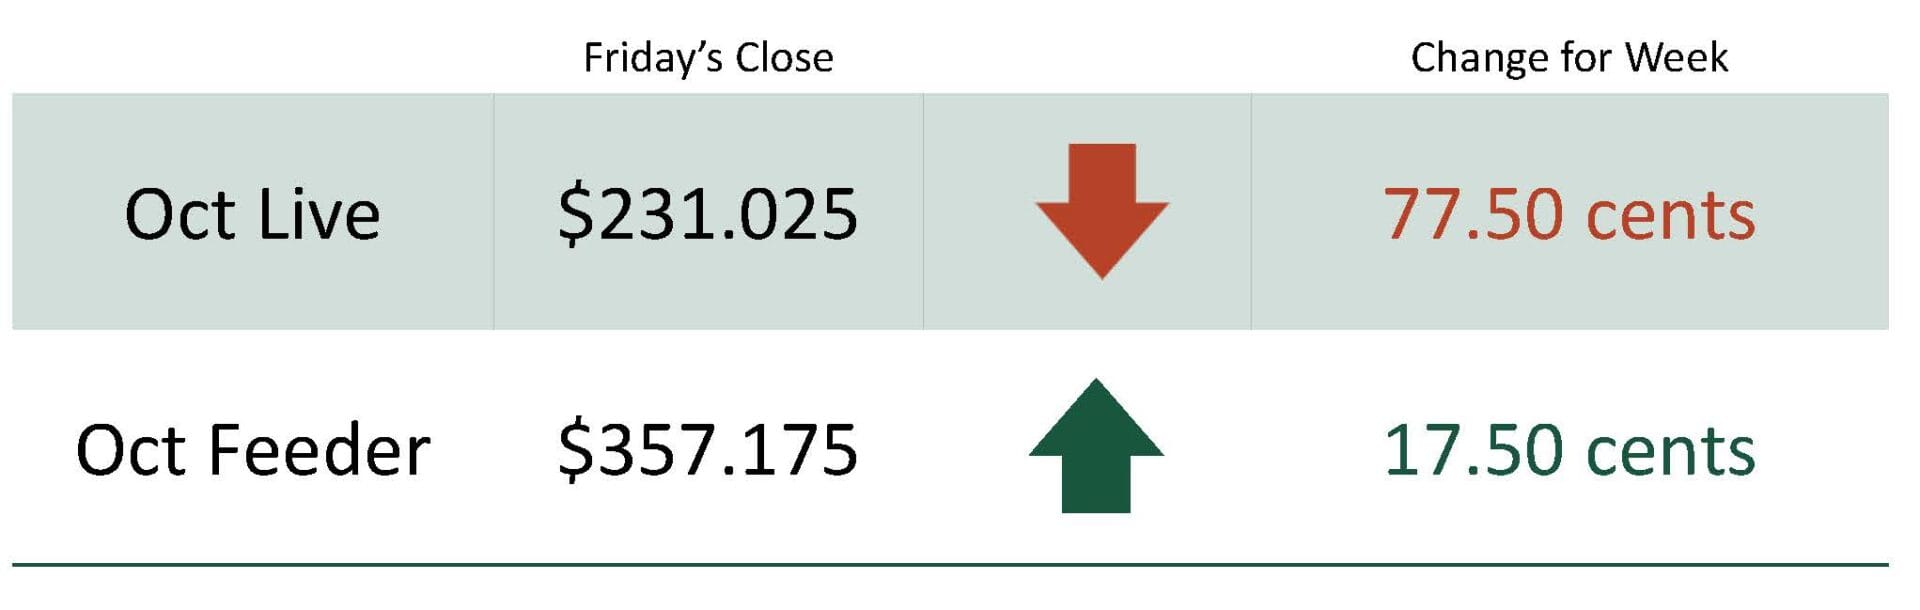Click the word "cents" in green text

click(x=1670, y=452)
